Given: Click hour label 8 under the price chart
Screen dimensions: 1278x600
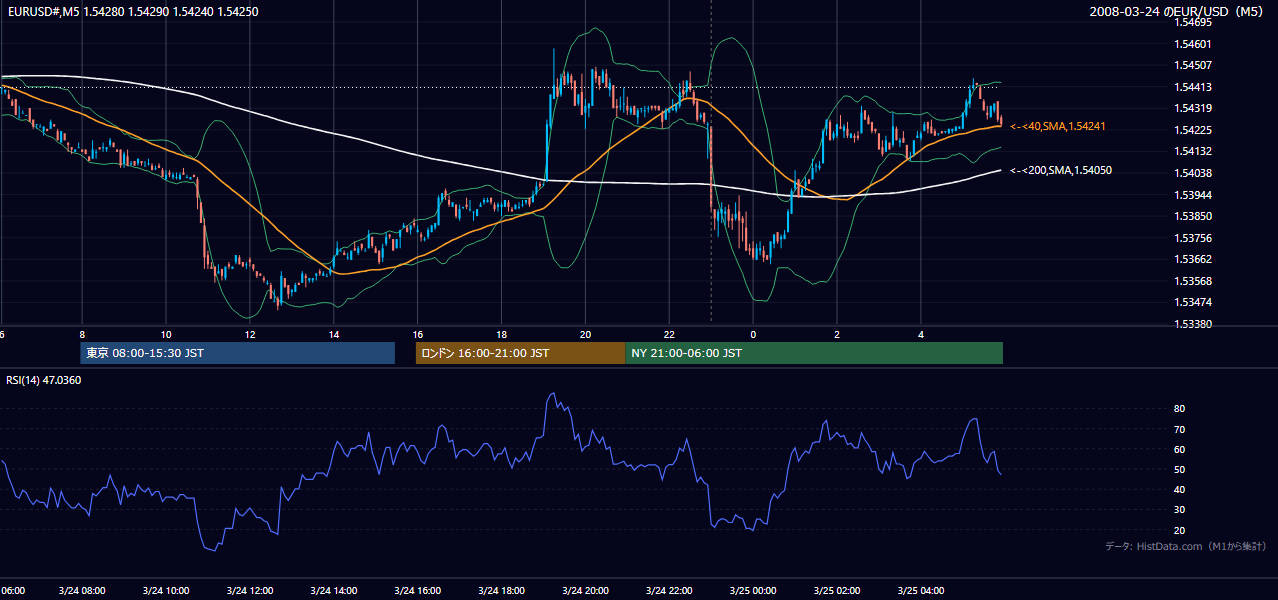Looking at the screenshot, I should tap(82, 335).
